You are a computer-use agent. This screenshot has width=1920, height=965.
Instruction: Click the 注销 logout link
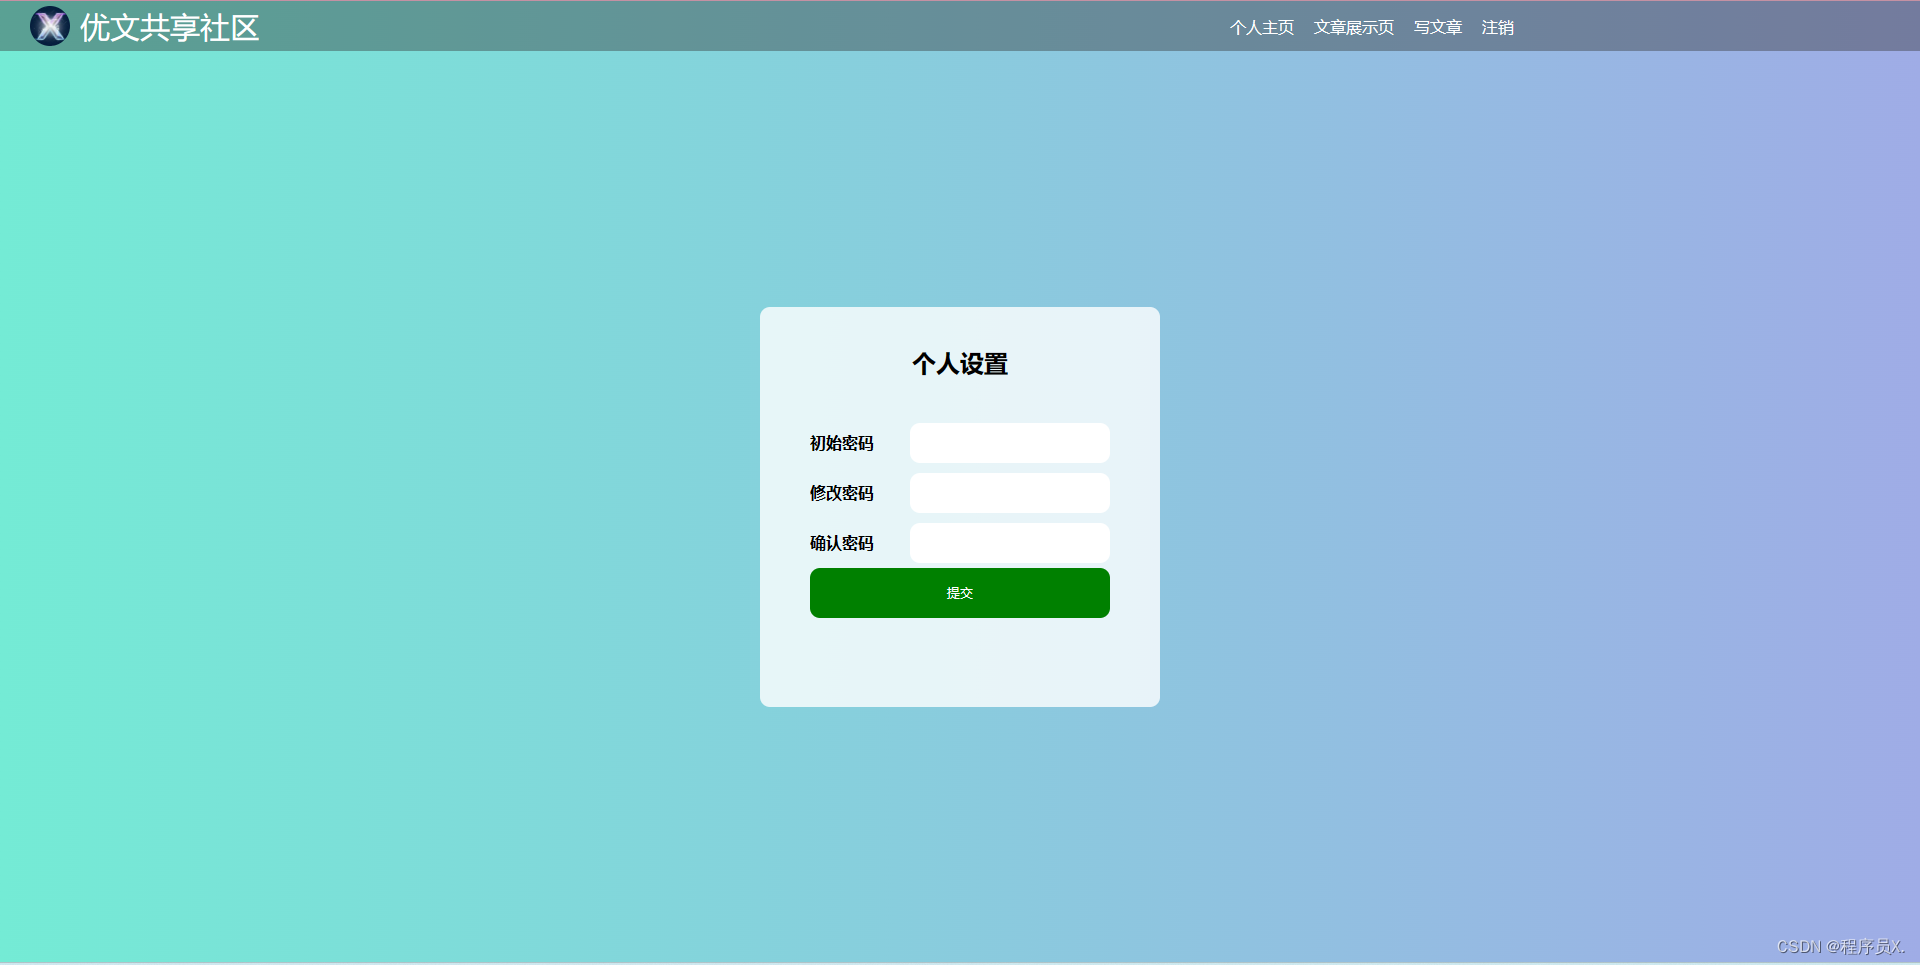point(1498,28)
